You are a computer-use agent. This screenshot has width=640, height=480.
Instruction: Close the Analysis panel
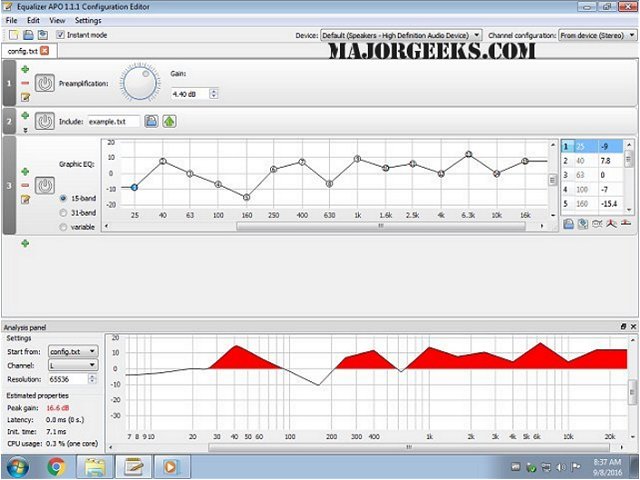coord(633,327)
